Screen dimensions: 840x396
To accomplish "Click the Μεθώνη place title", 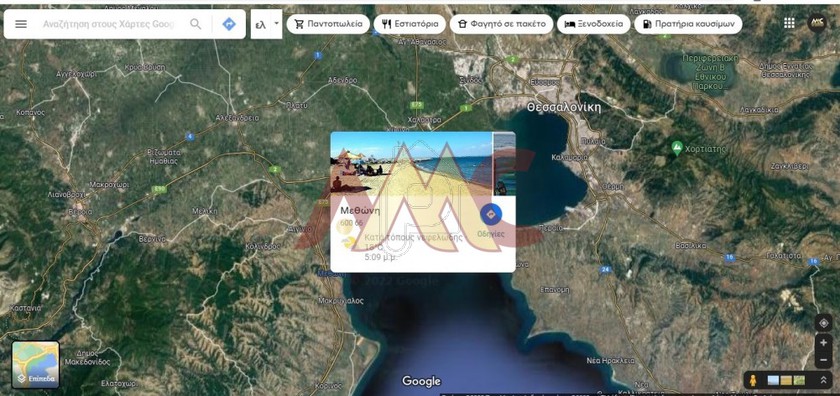I will [360, 210].
